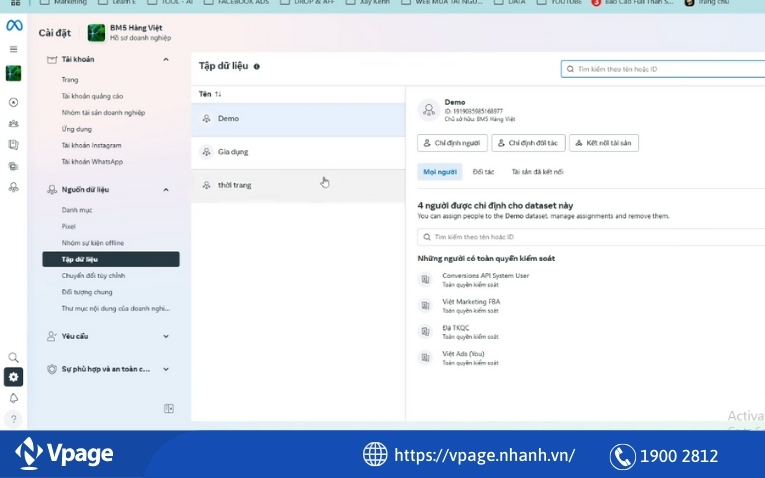Screen dimensions: 765x478
Task: Open Thư mục nội dung của doanh nghiệp
Action: 116,309
